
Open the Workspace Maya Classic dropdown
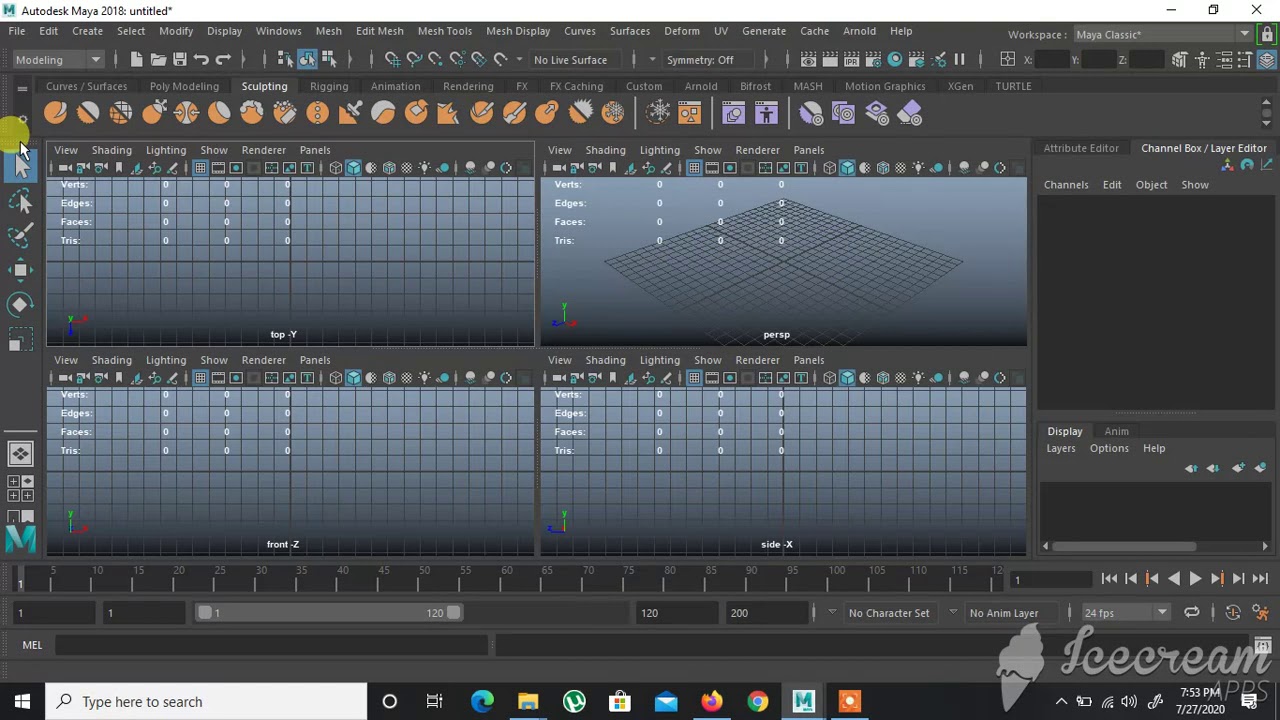point(1161,35)
